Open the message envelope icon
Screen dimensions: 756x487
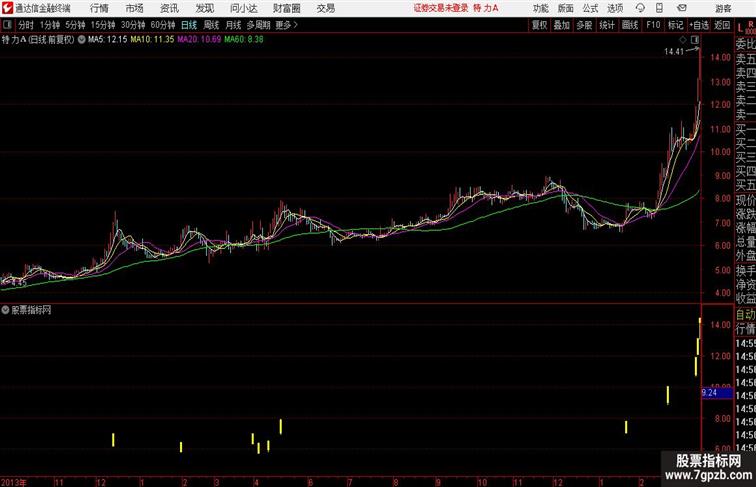pyautogui.click(x=682, y=8)
